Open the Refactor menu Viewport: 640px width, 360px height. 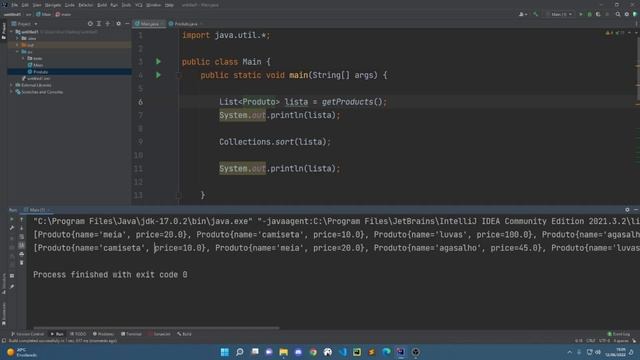point(86,5)
